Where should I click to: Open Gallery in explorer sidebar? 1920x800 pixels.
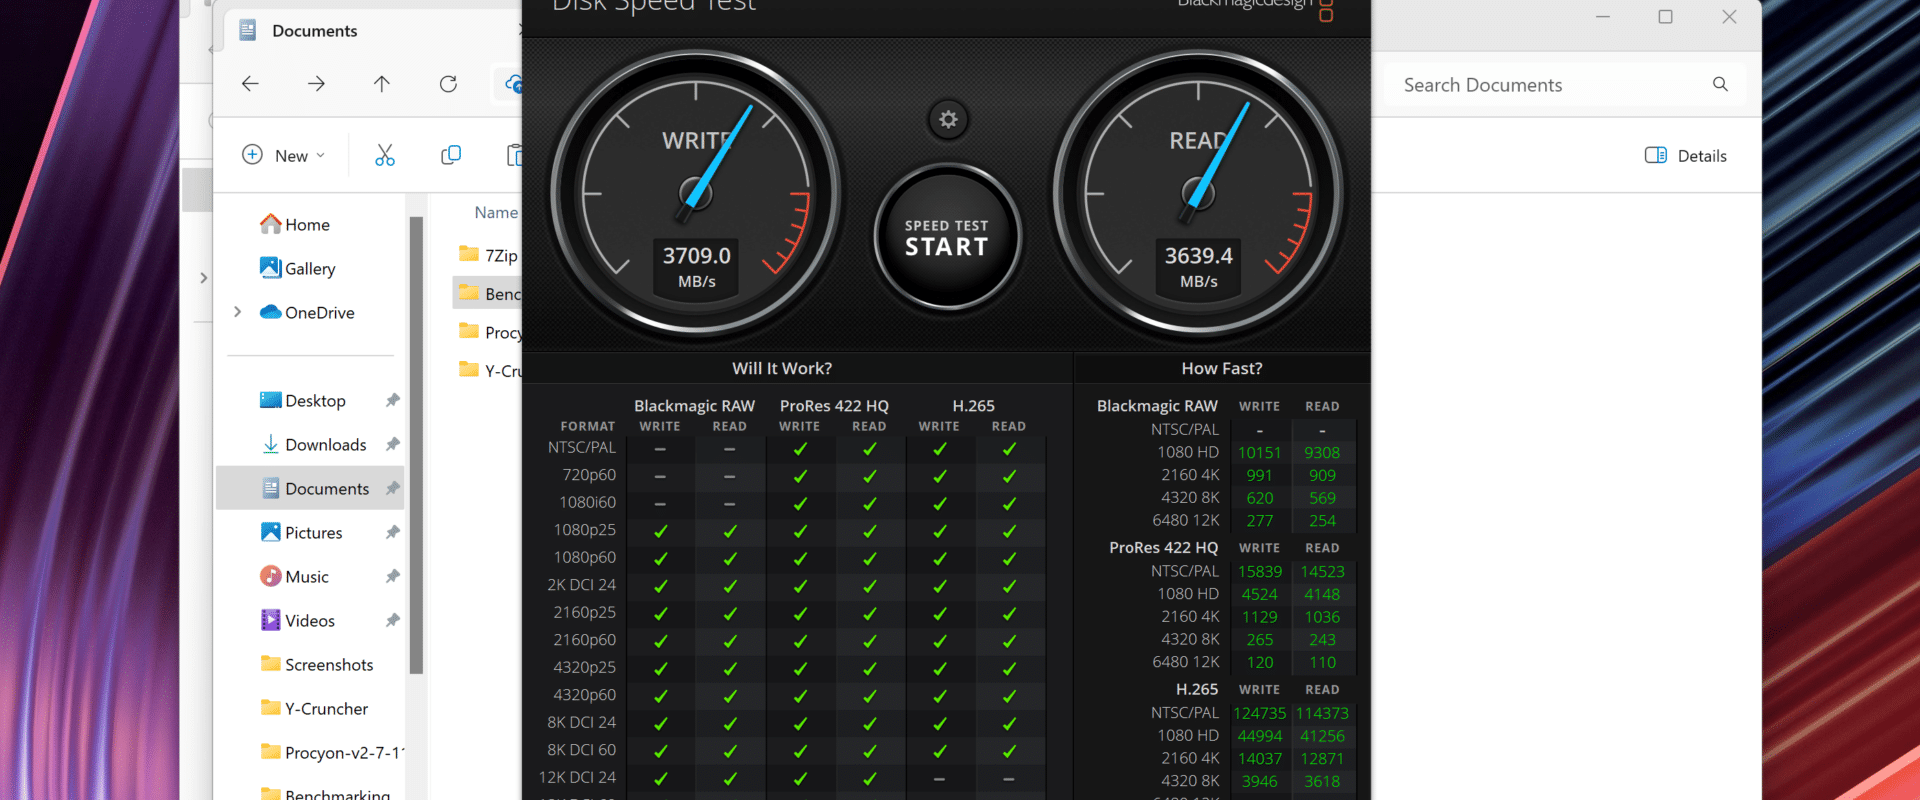[297, 269]
